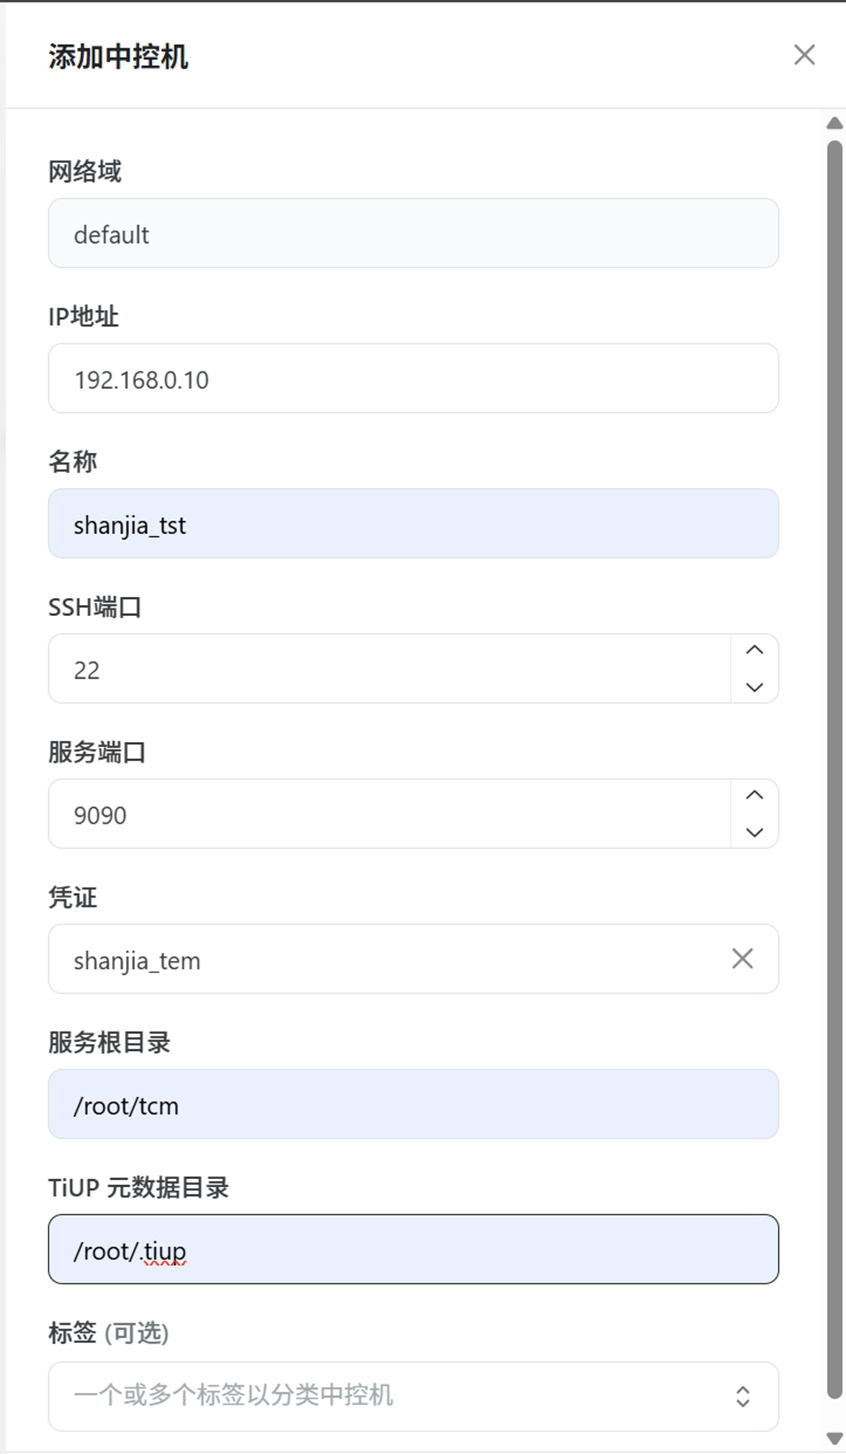Decrement 服务端口 using the down arrow
The height and width of the screenshot is (1454, 846).
point(755,832)
